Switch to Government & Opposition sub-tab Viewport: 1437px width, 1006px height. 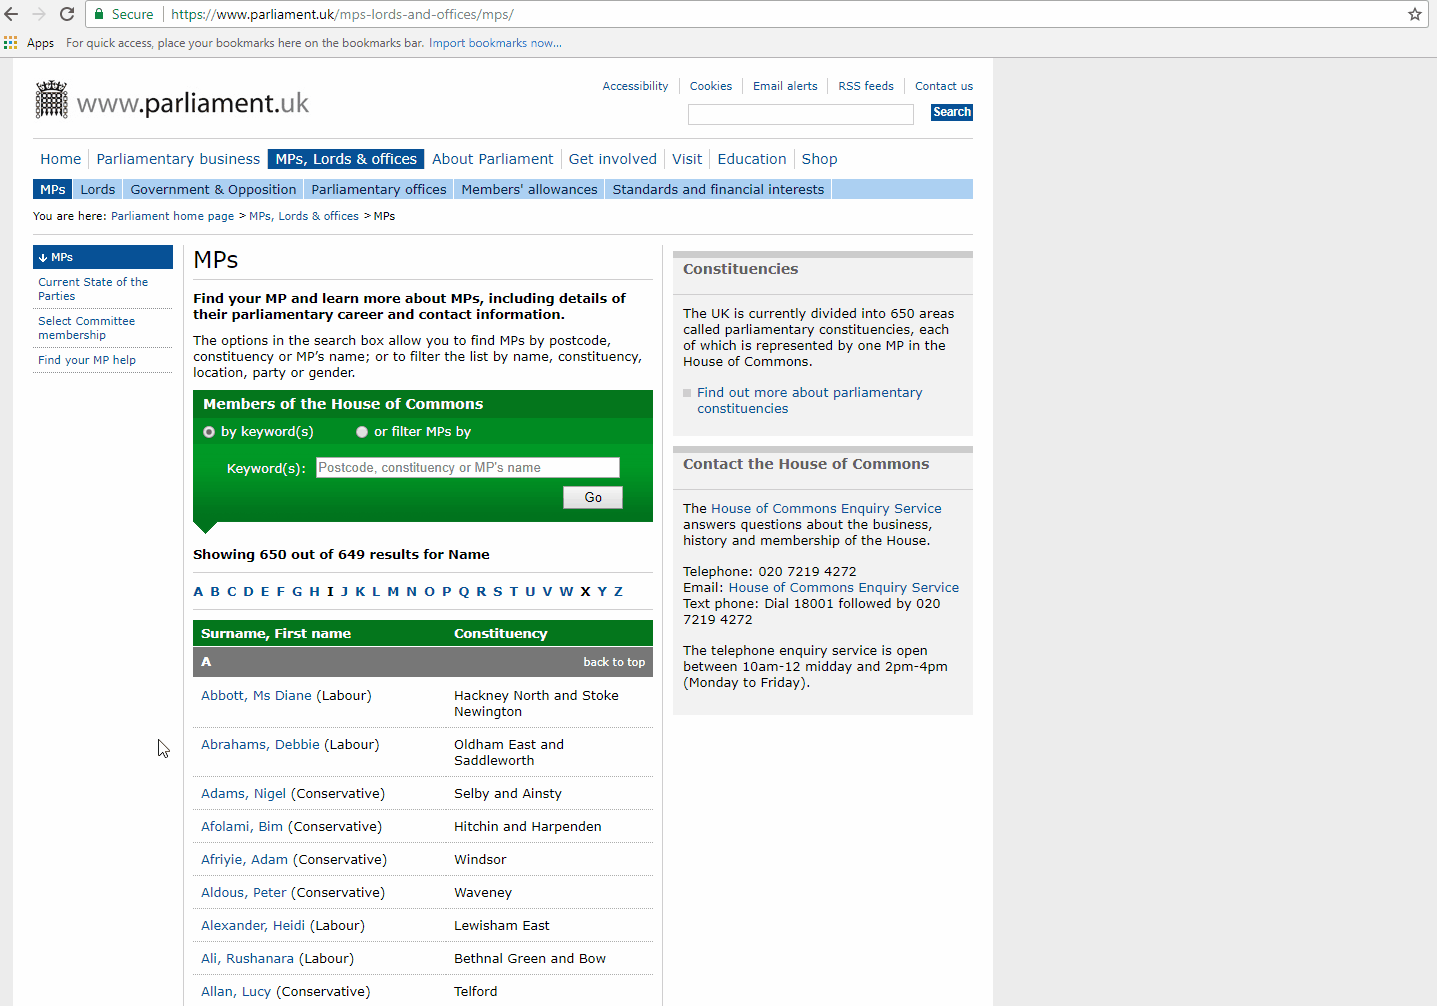pos(213,189)
